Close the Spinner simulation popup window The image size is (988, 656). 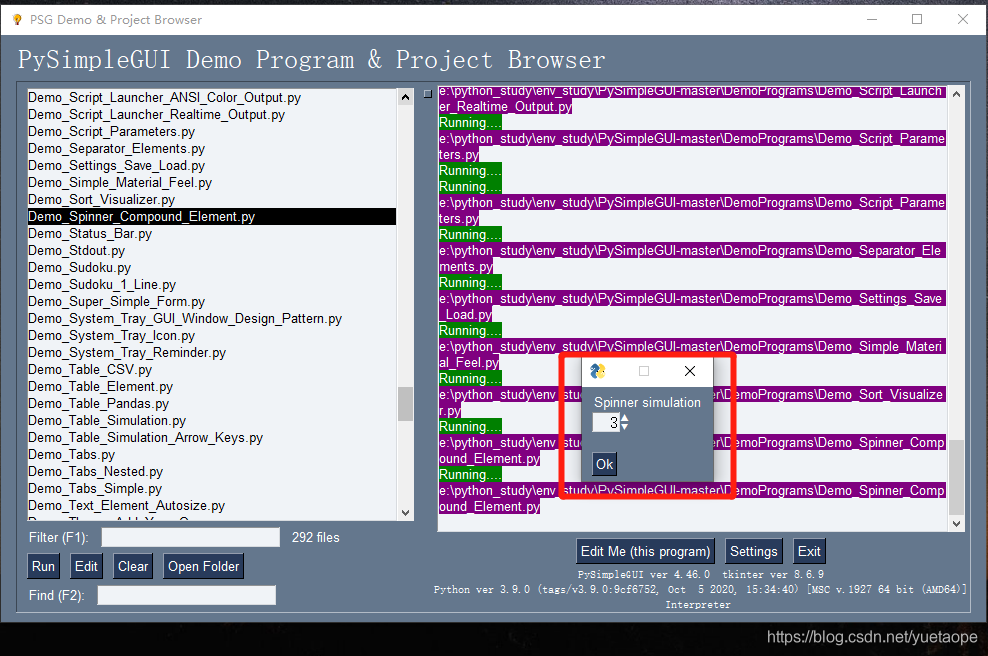690,371
